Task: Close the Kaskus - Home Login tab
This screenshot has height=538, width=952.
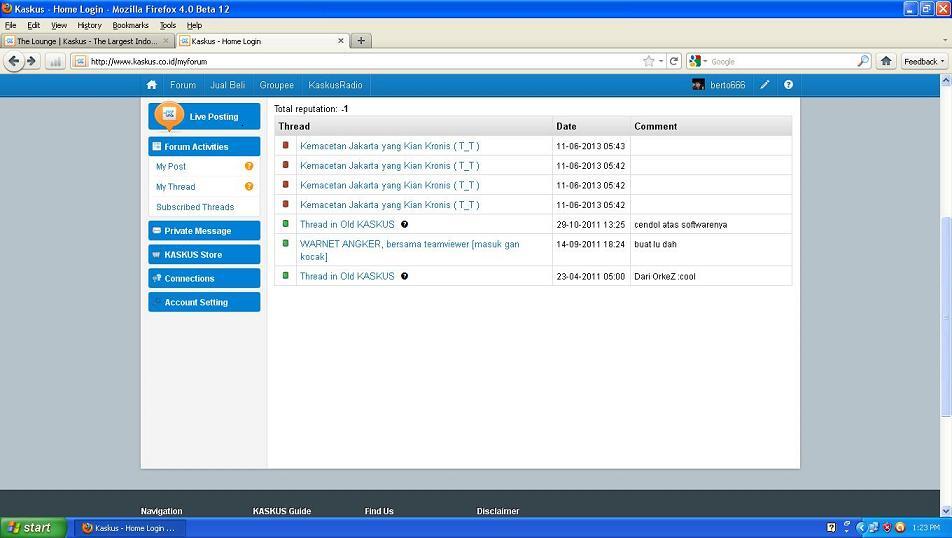Action: coord(341,41)
